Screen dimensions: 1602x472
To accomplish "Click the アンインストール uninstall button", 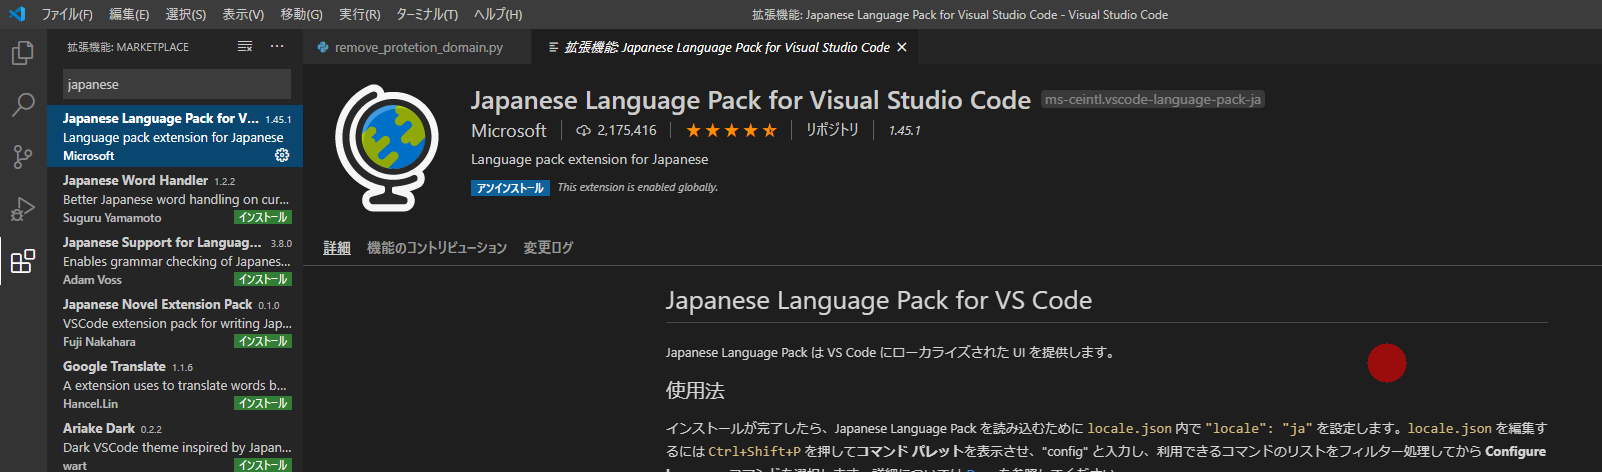I will click(510, 187).
